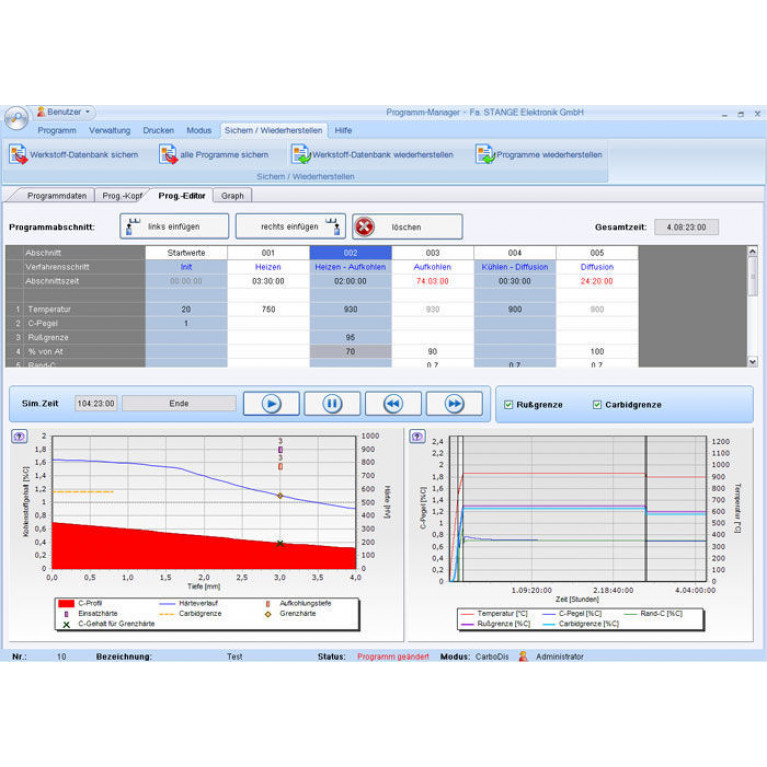Click links einfügen button
767x767 pixels.
[x=174, y=227]
